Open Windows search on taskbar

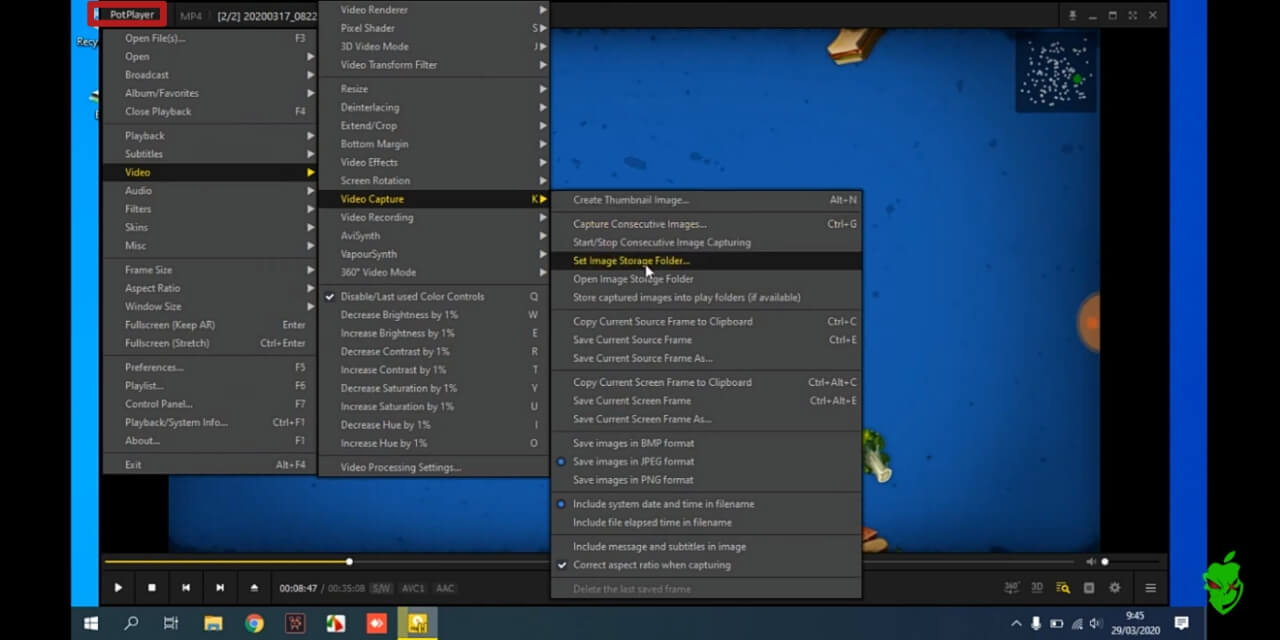131,624
